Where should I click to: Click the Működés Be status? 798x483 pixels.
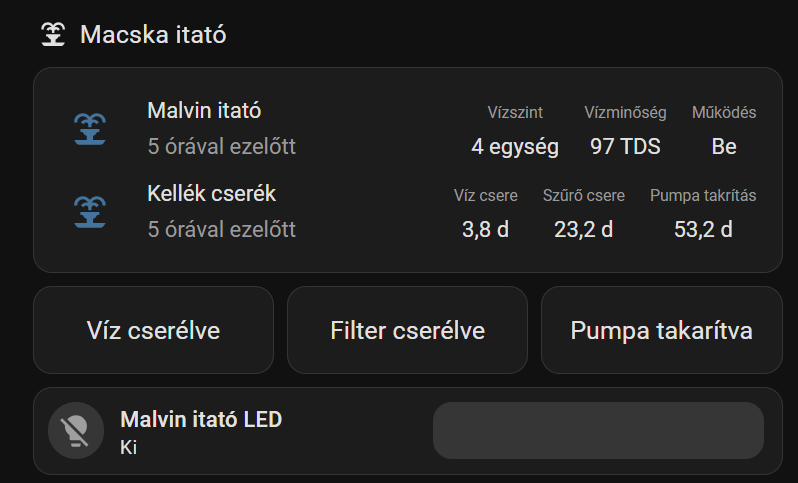click(724, 146)
